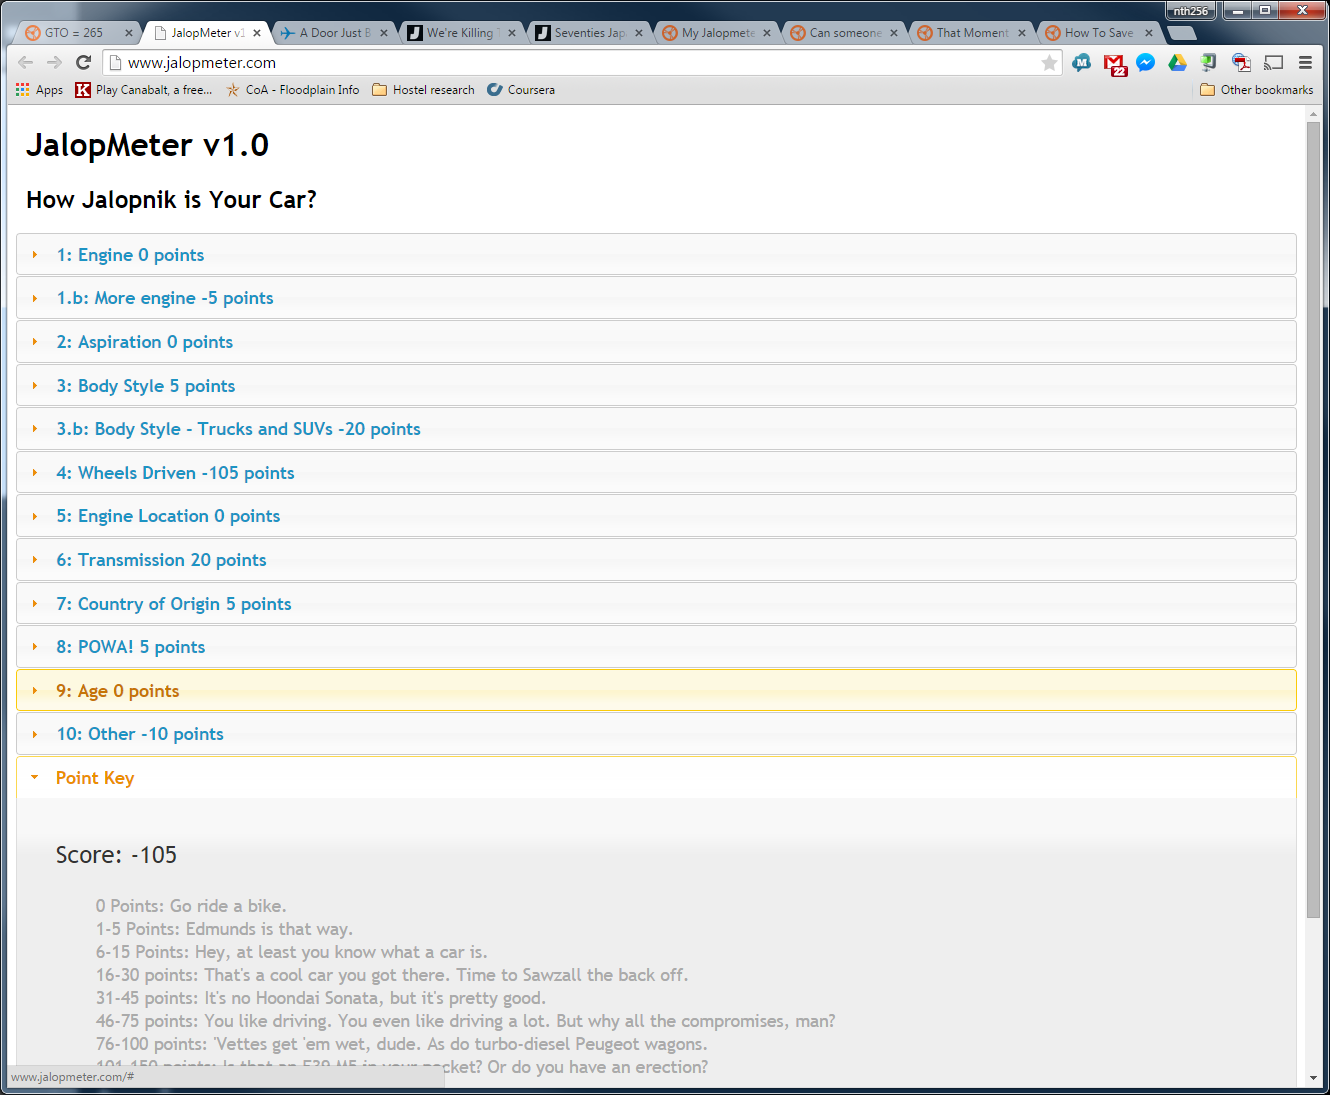
Task: Switch to the My Jalopmeter tab
Action: click(716, 33)
